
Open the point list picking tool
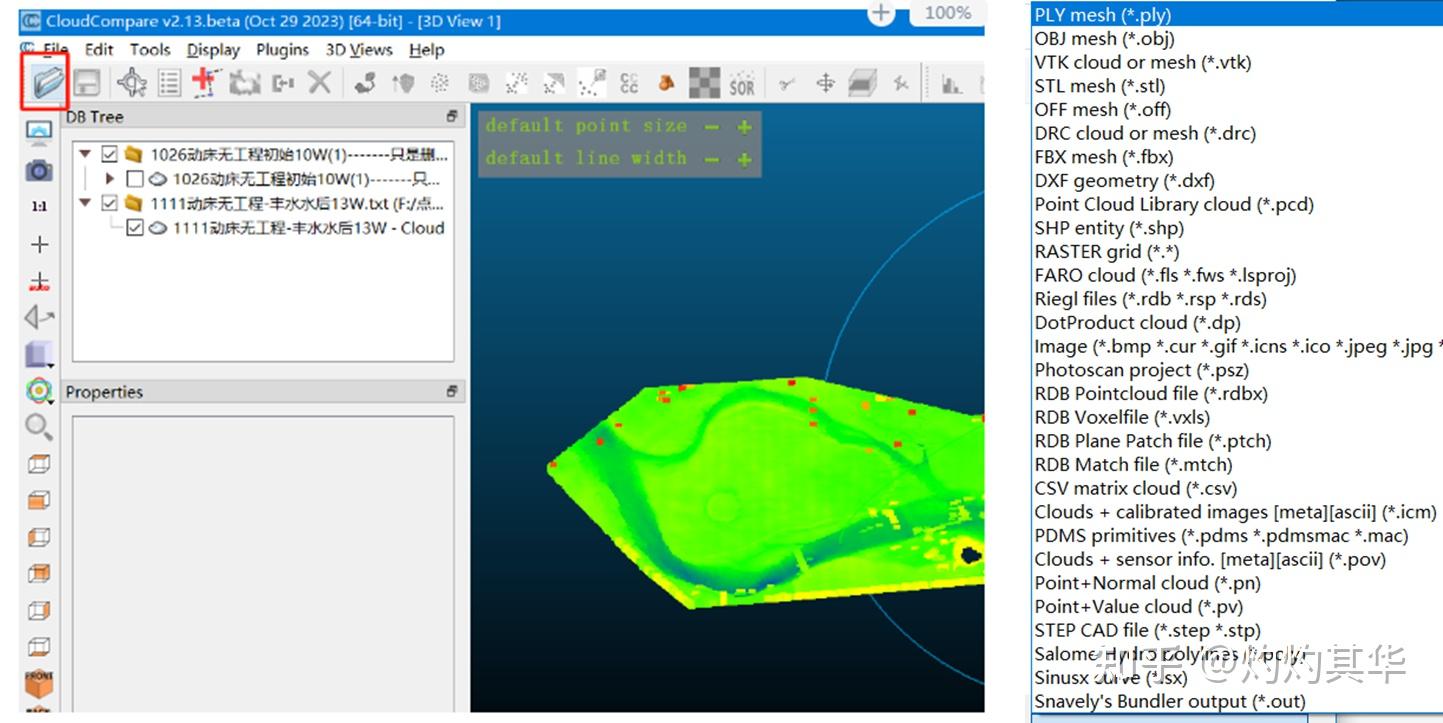(x=170, y=83)
